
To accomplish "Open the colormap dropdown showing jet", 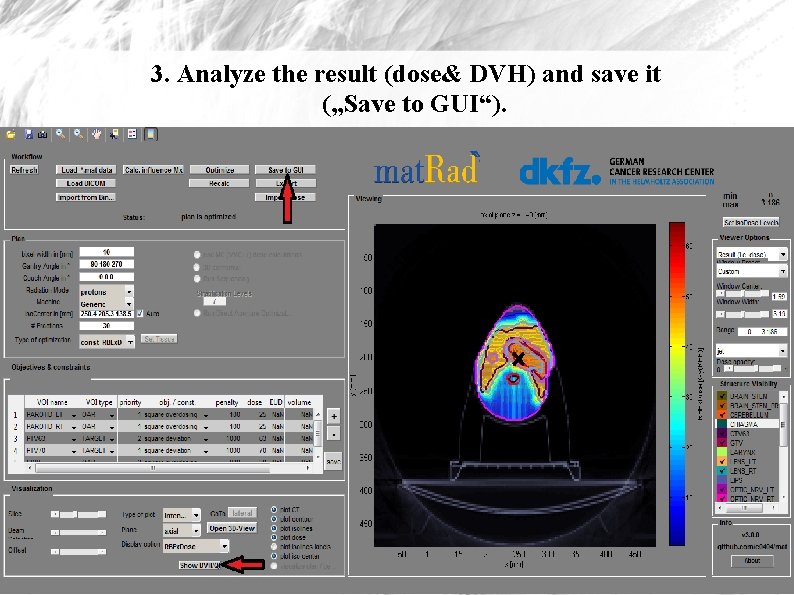I will (751, 350).
